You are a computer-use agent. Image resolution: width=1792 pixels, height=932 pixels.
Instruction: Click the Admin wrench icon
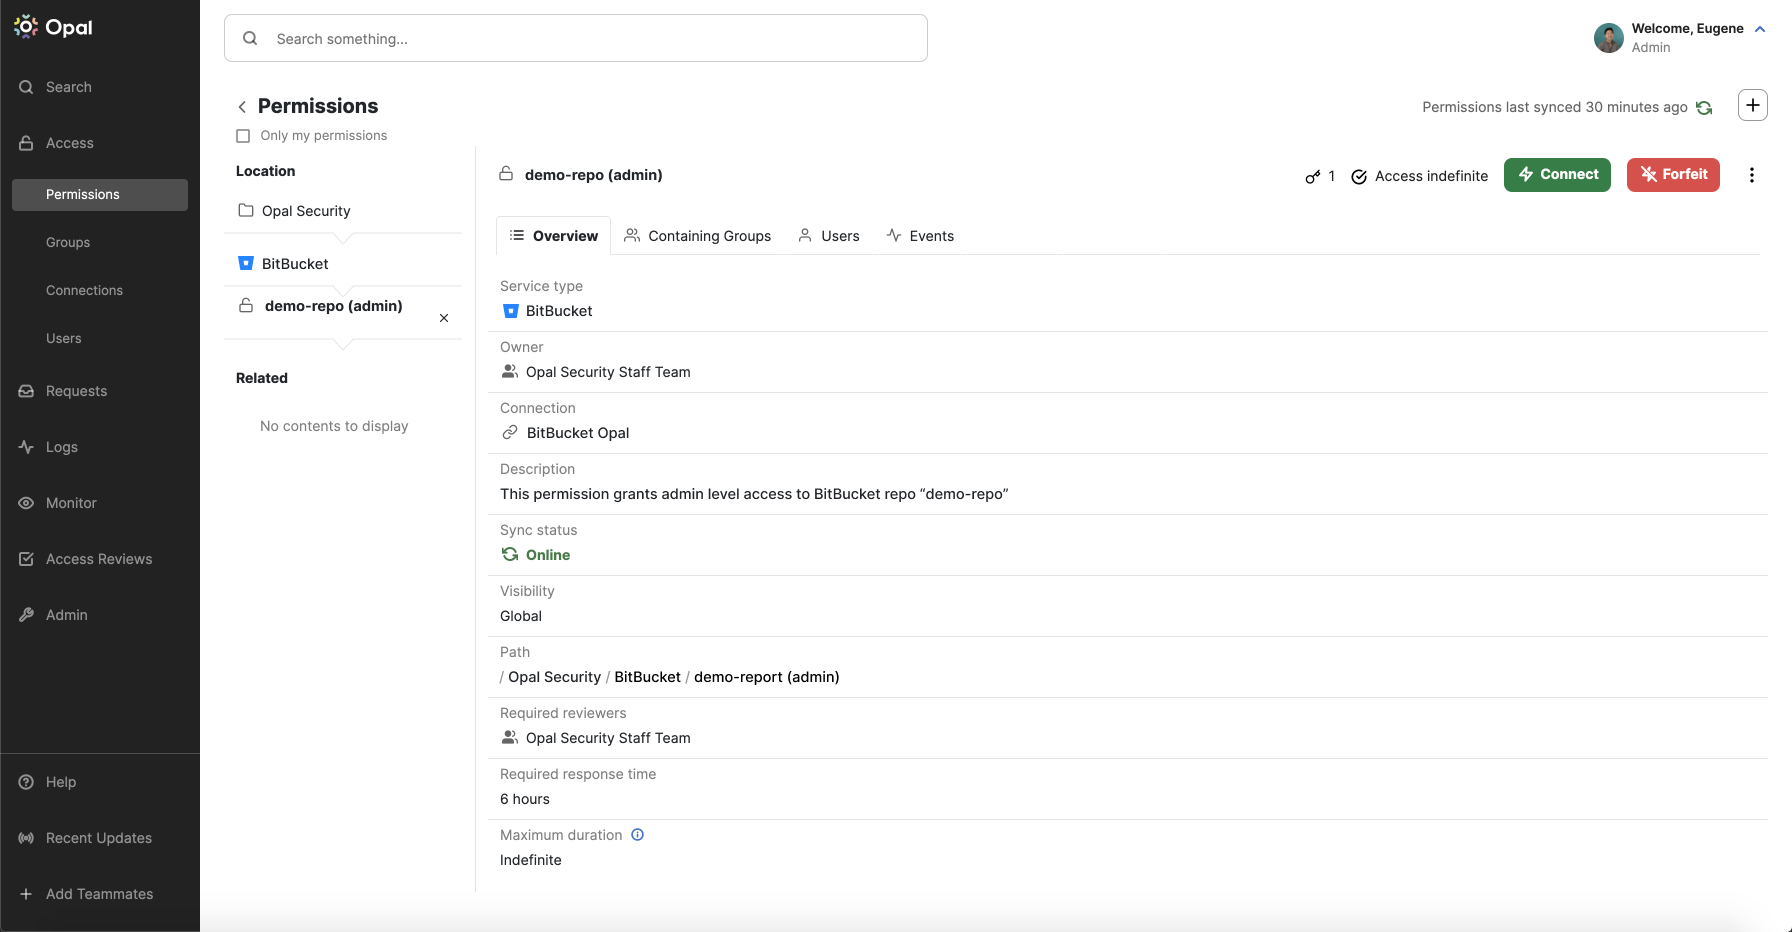[x=26, y=615]
